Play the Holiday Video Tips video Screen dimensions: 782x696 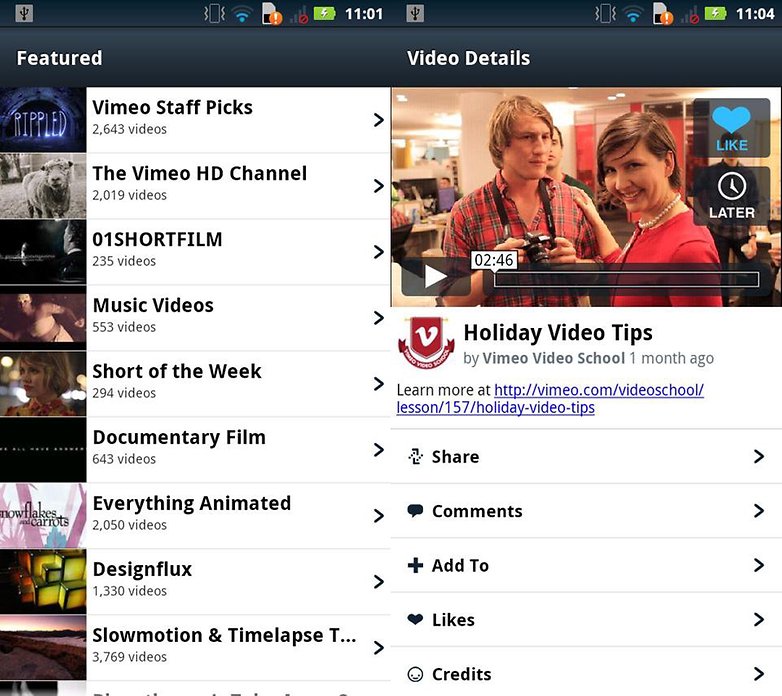[x=435, y=276]
